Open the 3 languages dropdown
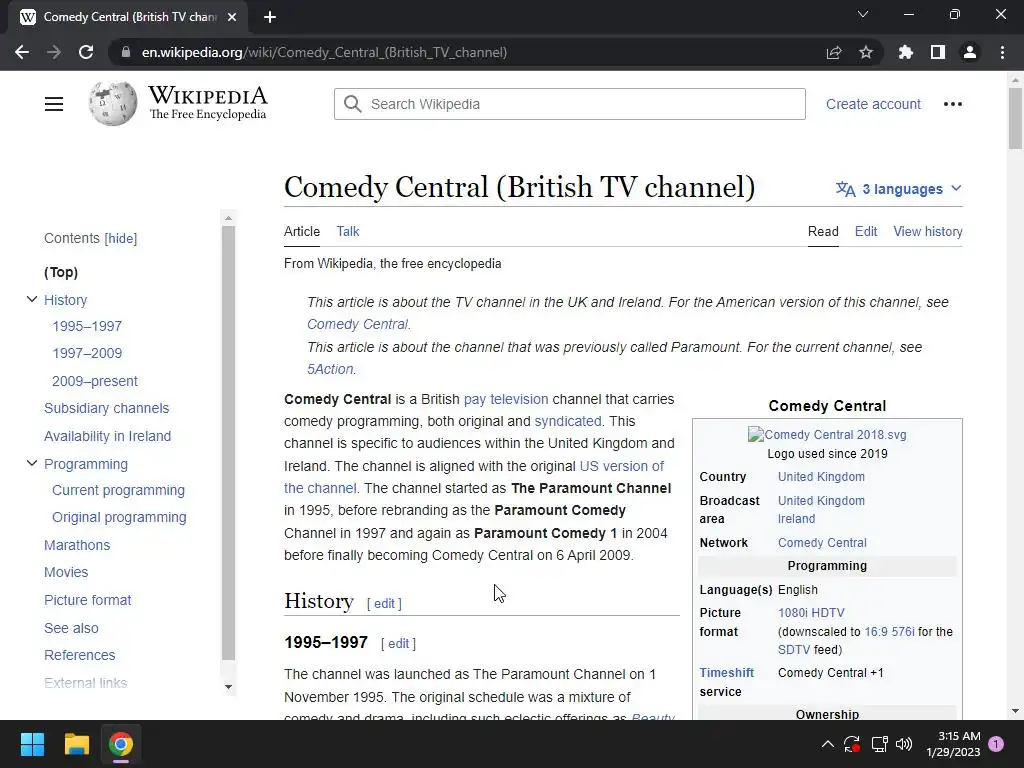 pos(899,189)
